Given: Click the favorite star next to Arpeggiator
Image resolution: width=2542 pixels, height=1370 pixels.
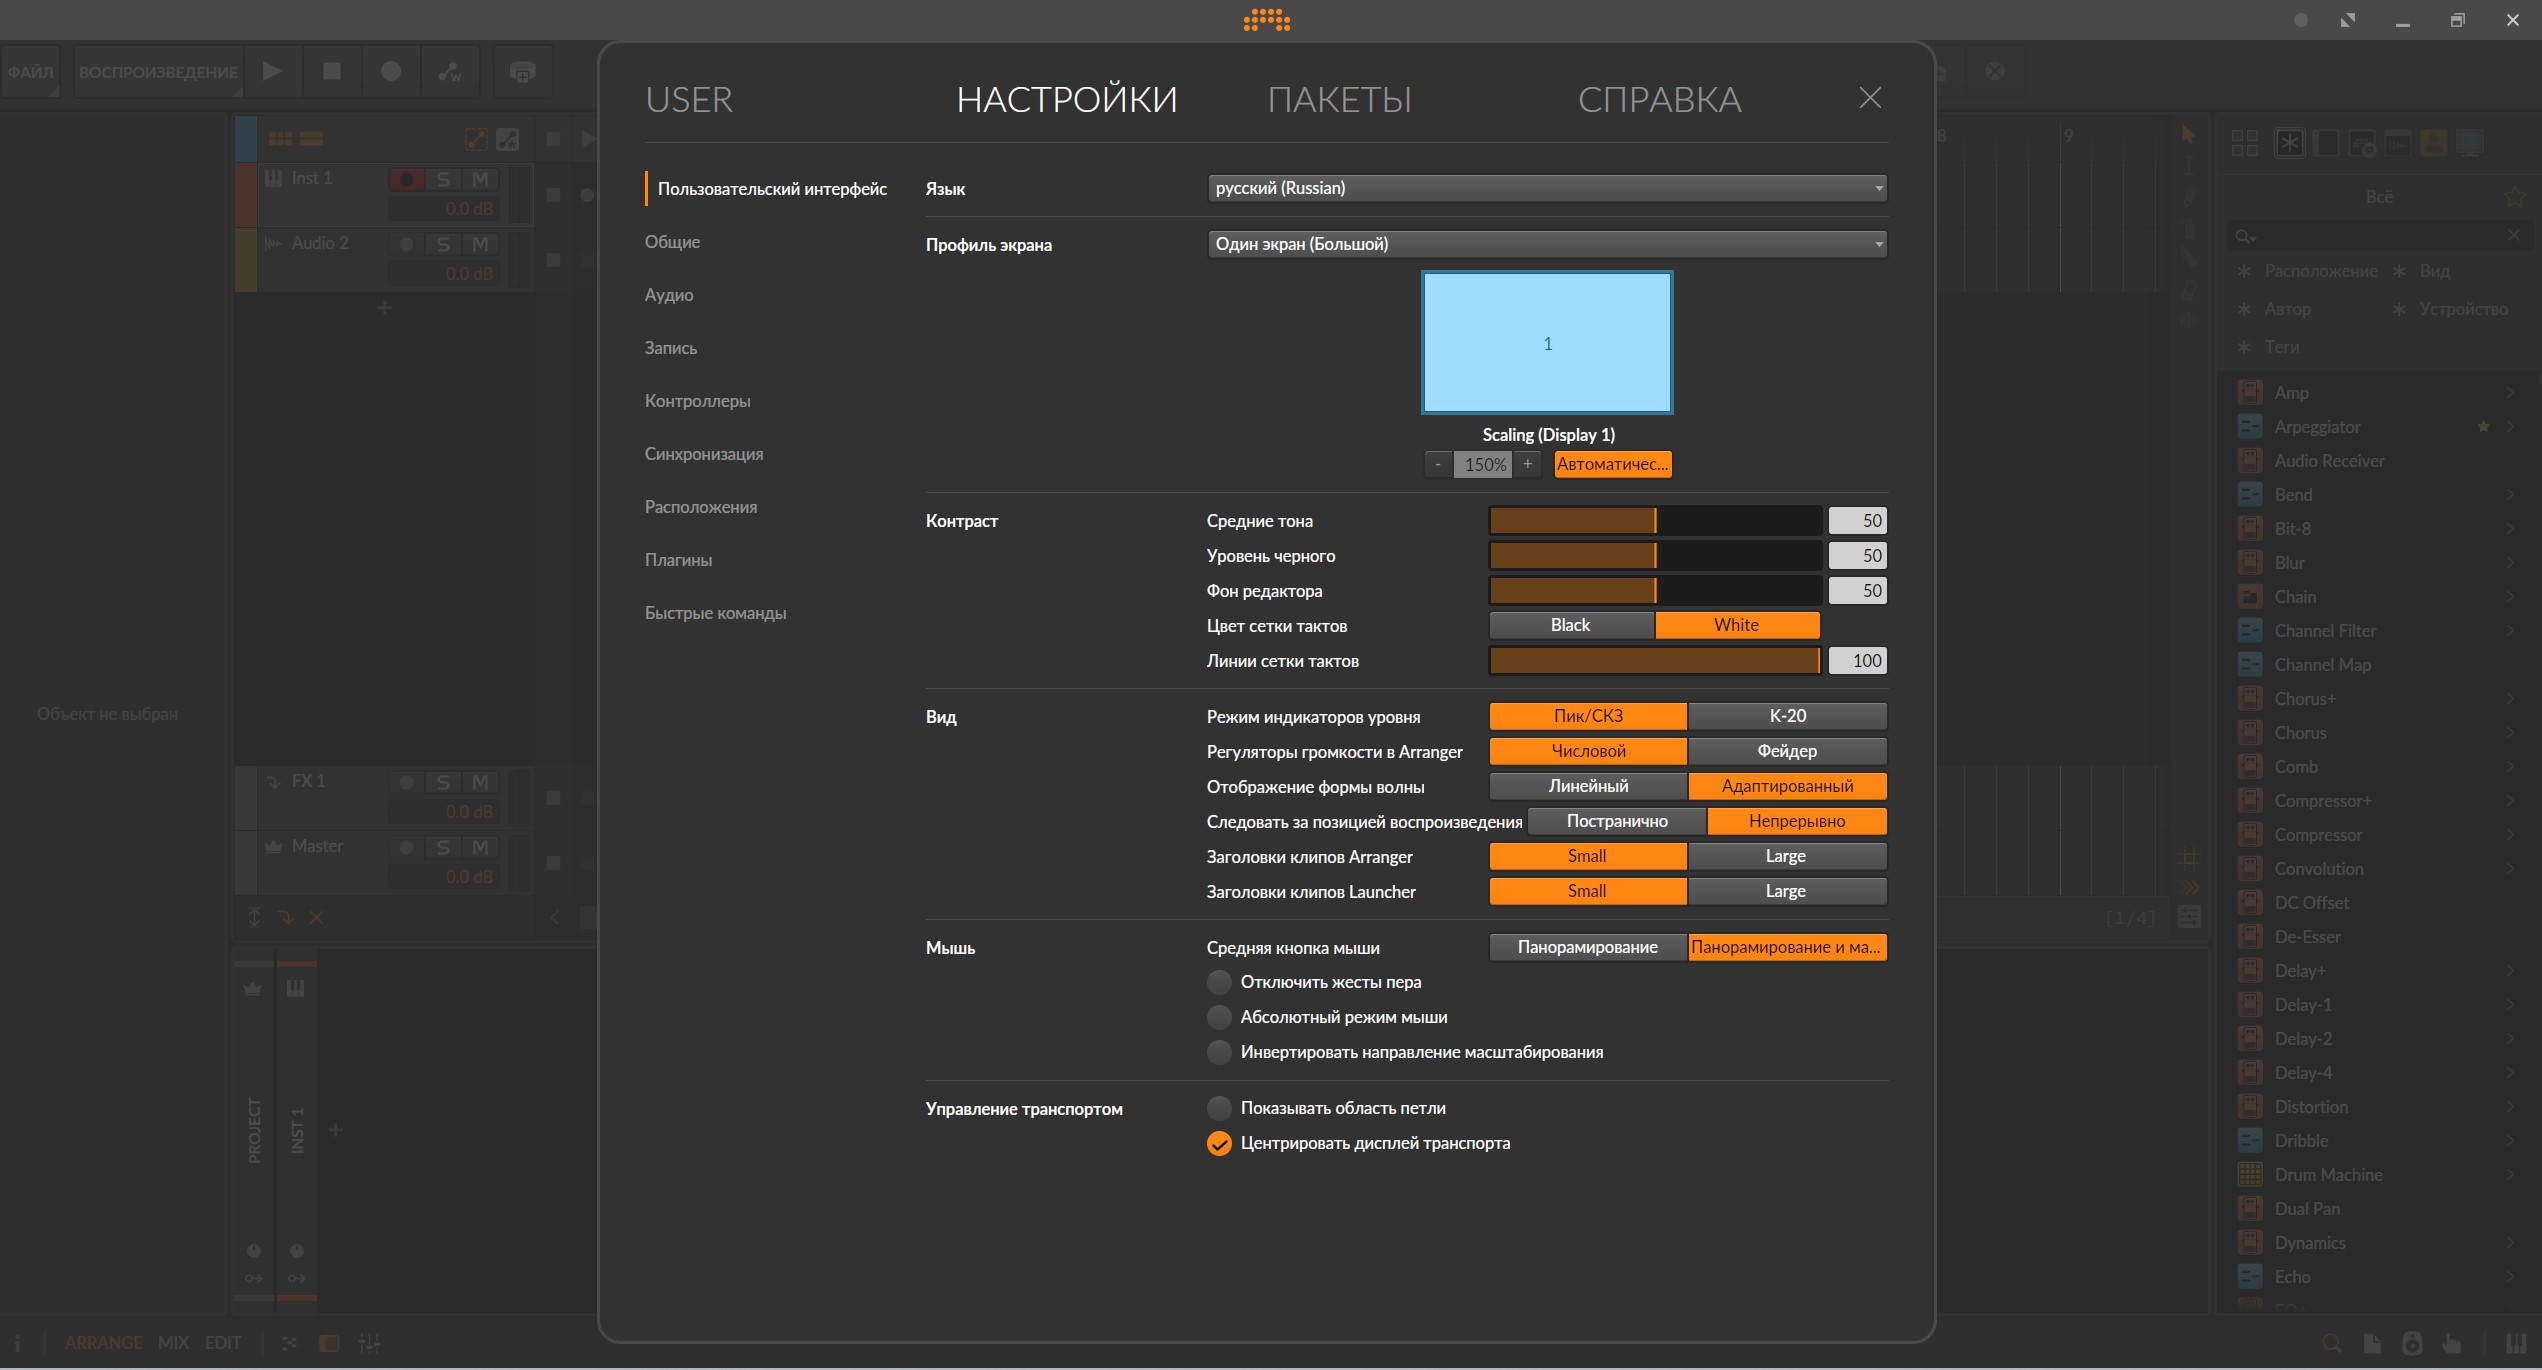Looking at the screenshot, I should [x=2483, y=427].
